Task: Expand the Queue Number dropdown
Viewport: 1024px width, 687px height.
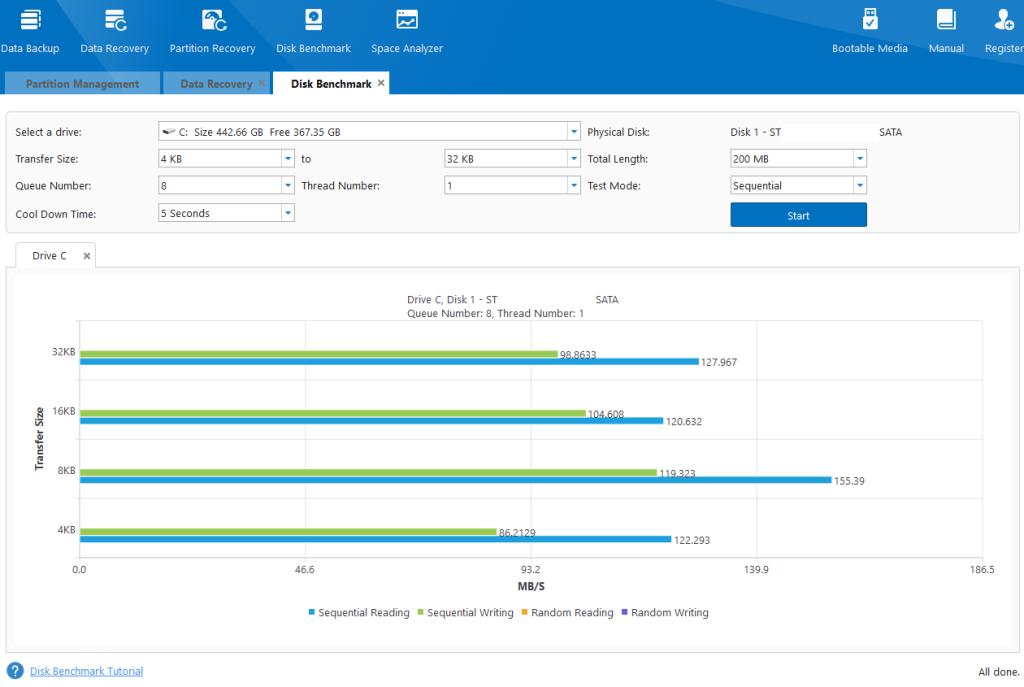Action: [287, 185]
